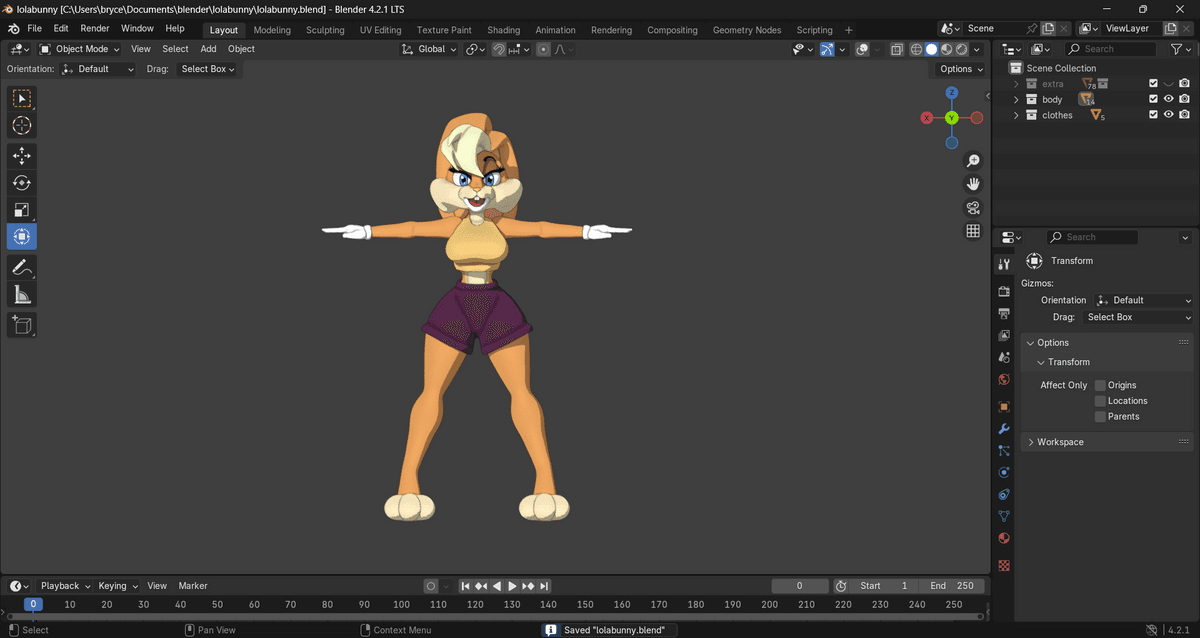The width and height of the screenshot is (1200, 638).
Task: Enable Affect Only Origins checkbox
Action: [1100, 385]
